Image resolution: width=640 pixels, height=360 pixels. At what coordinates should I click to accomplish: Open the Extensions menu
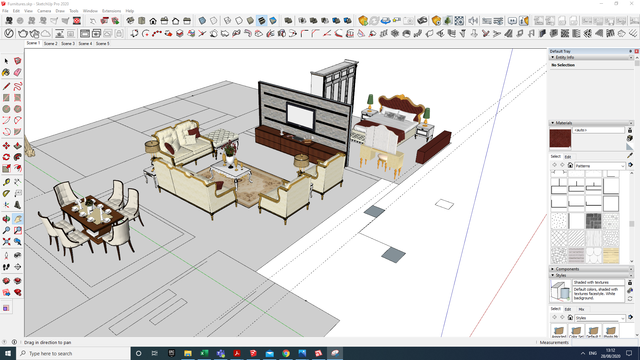111,11
